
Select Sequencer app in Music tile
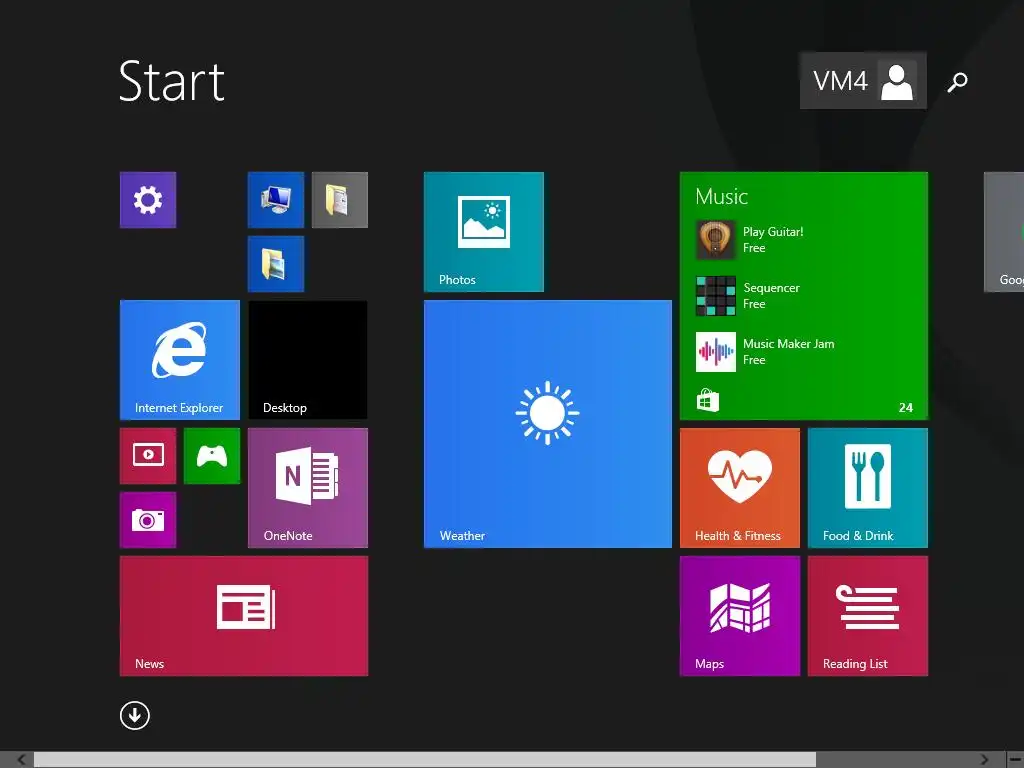748,296
